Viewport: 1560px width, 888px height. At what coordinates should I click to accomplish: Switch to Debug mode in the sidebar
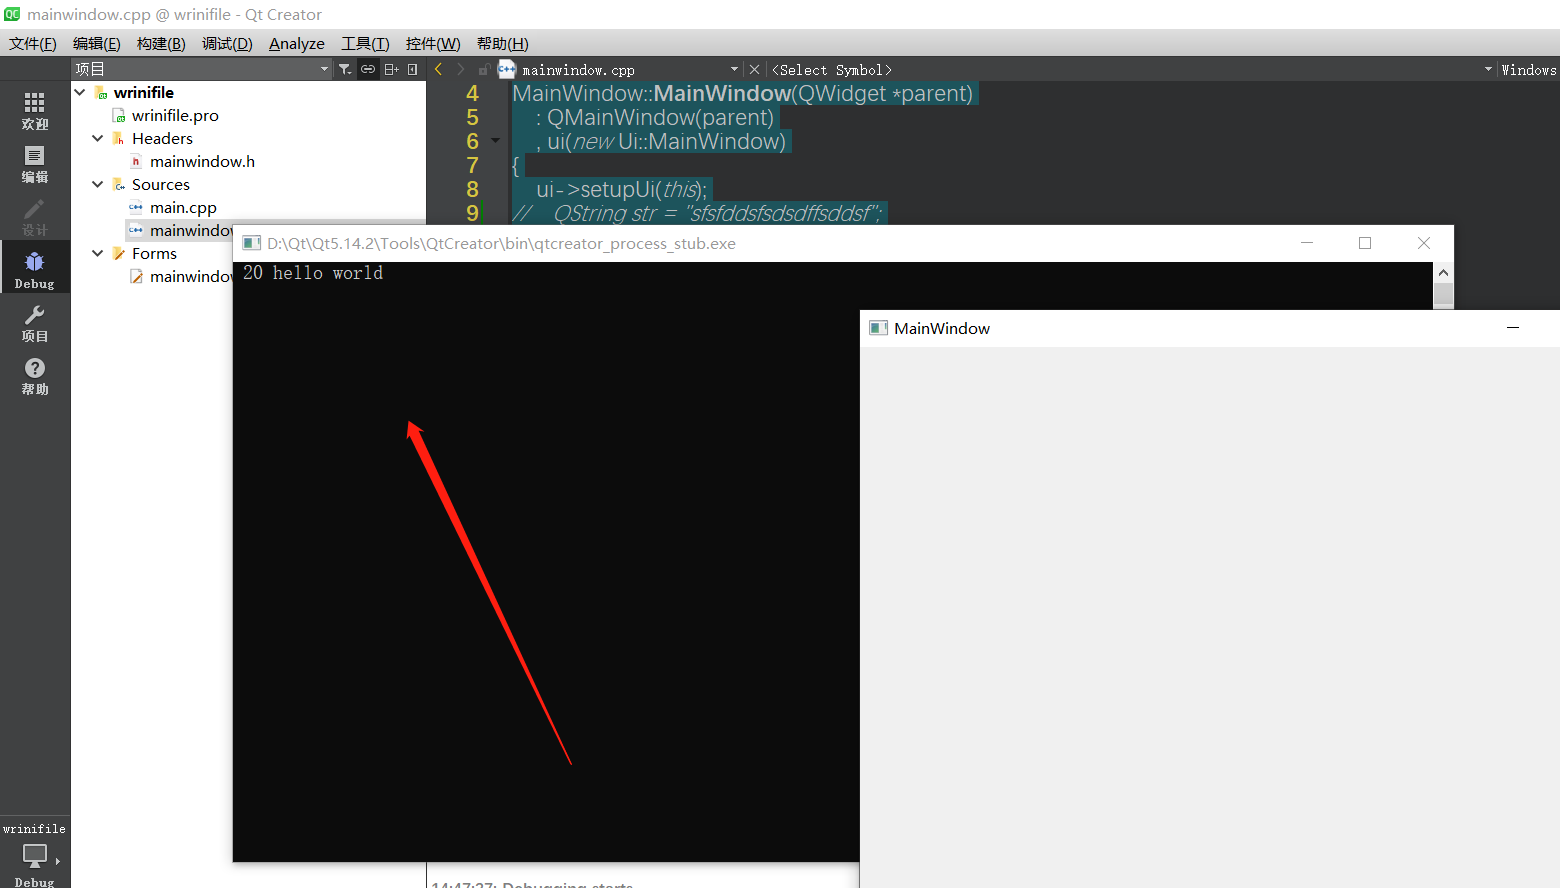coord(35,270)
